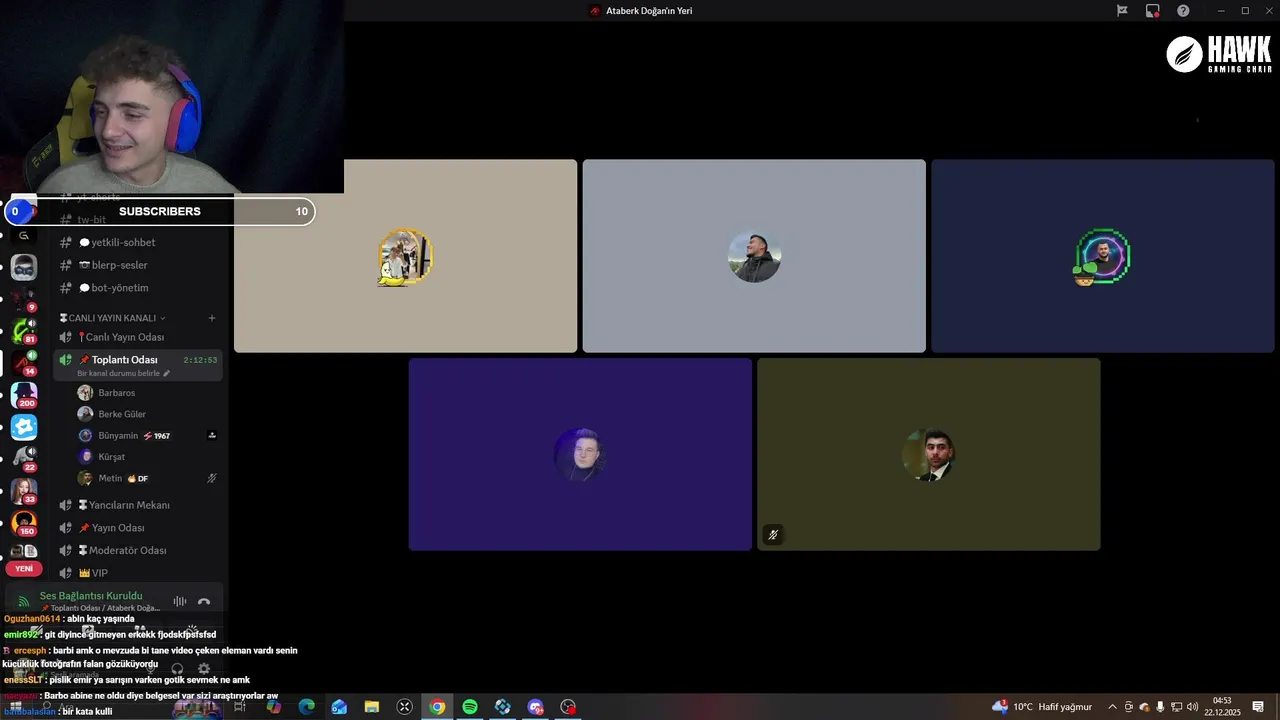Open File Explorer from the taskbar
Screen dimensions: 1280x720
[372, 707]
